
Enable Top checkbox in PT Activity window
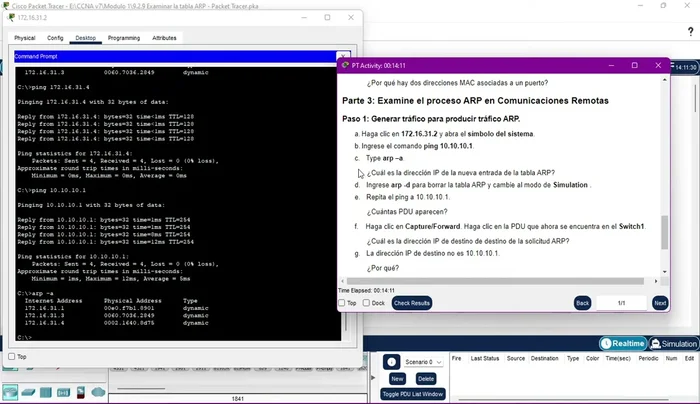[x=342, y=303]
